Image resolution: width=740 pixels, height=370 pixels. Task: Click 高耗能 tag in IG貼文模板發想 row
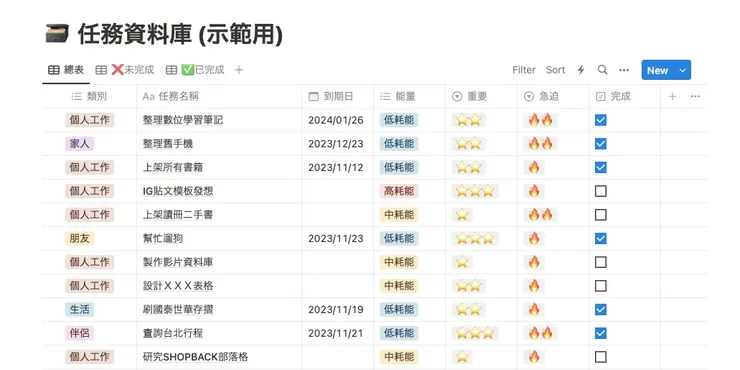399,191
